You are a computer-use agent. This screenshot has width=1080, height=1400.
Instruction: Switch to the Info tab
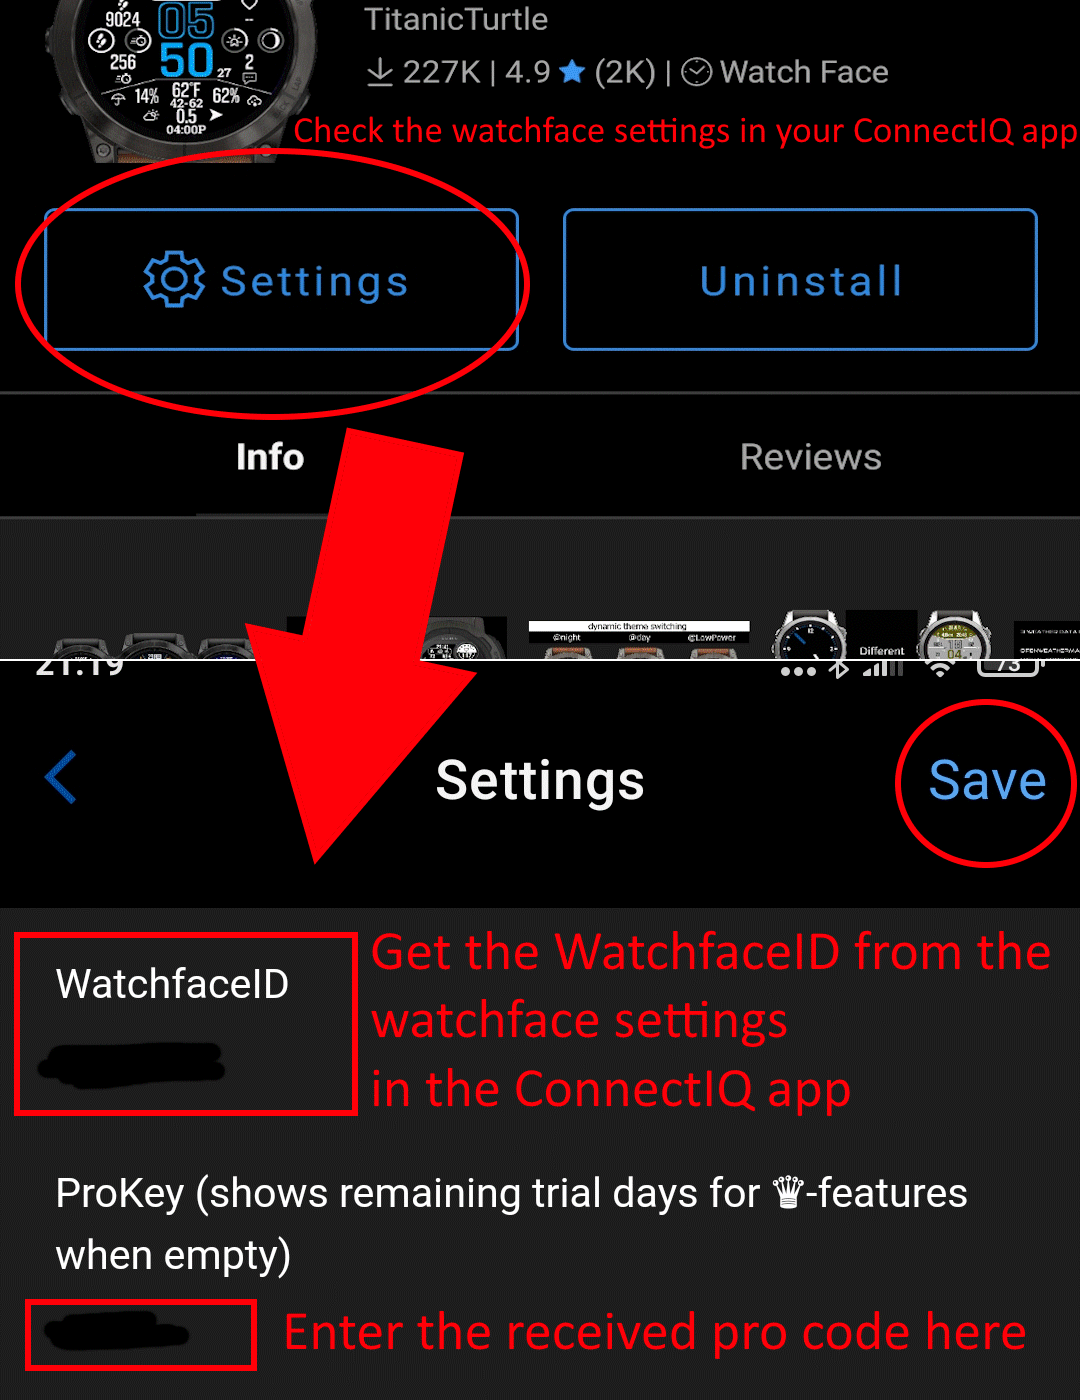270,457
